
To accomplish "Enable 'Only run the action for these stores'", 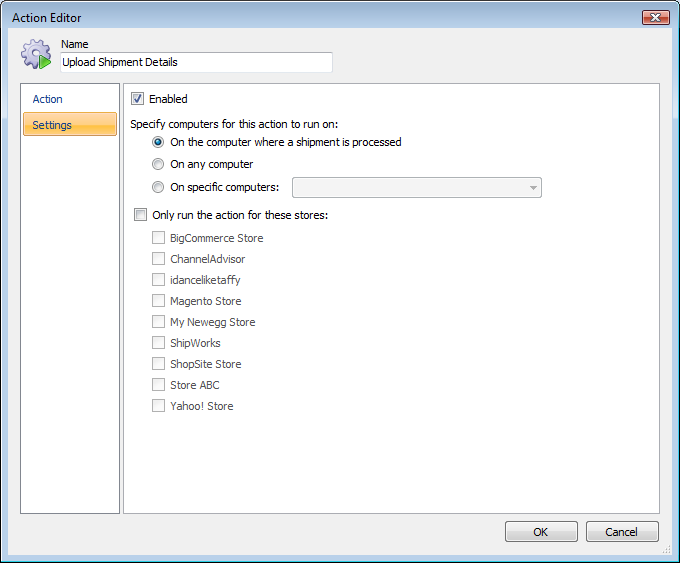I will point(141,215).
